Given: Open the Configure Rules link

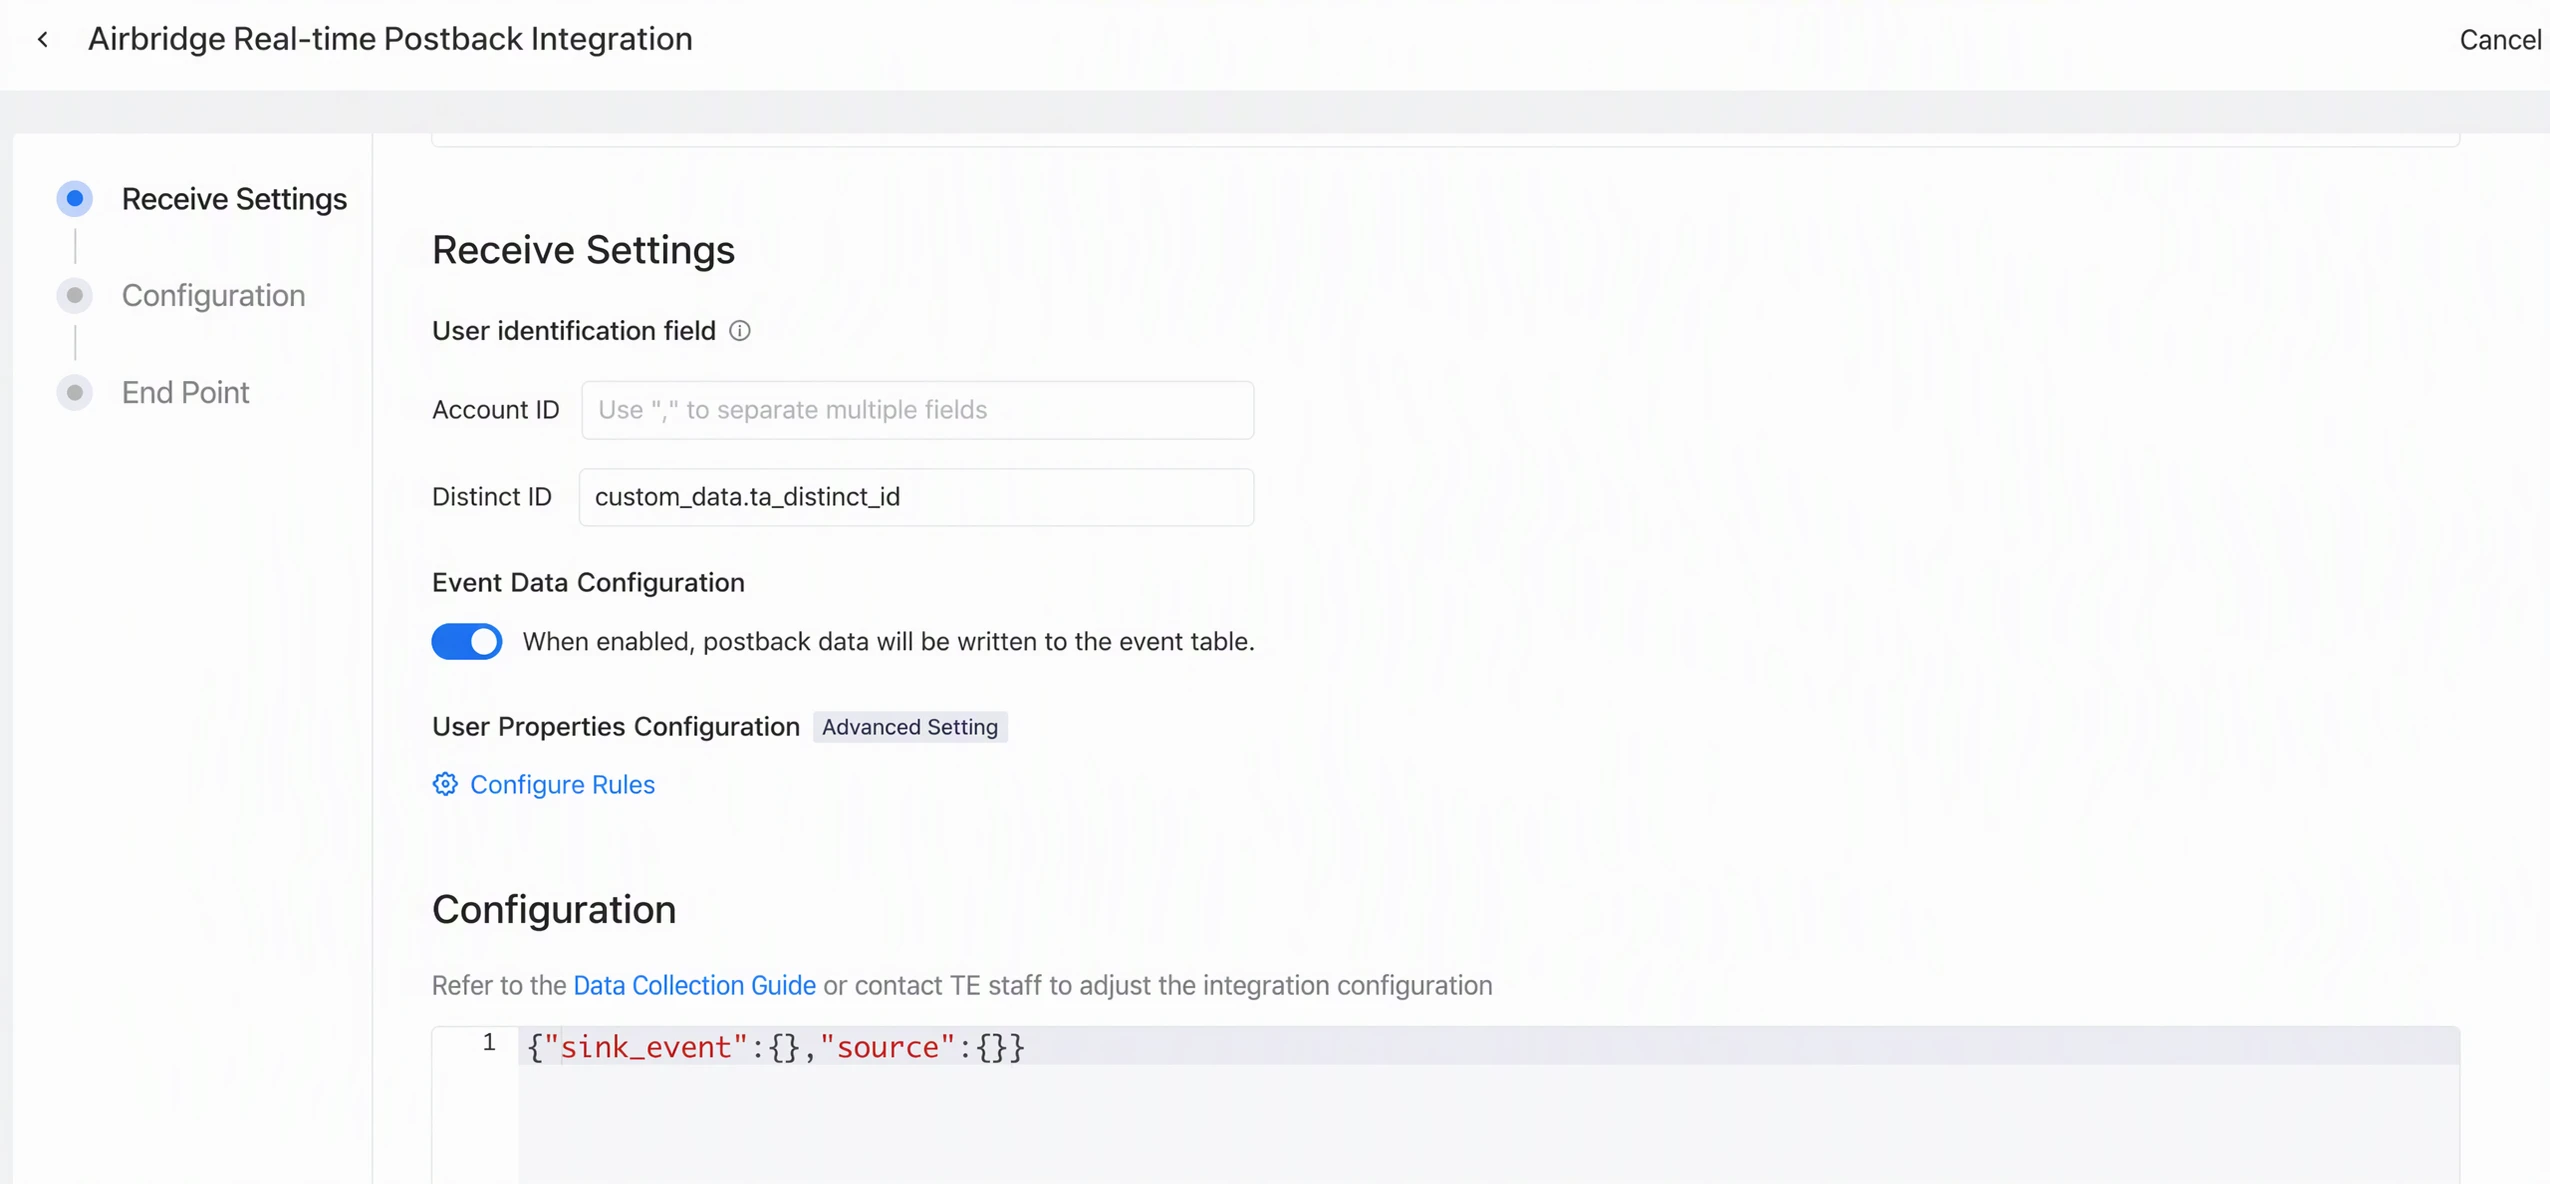Looking at the screenshot, I should pos(562,784).
